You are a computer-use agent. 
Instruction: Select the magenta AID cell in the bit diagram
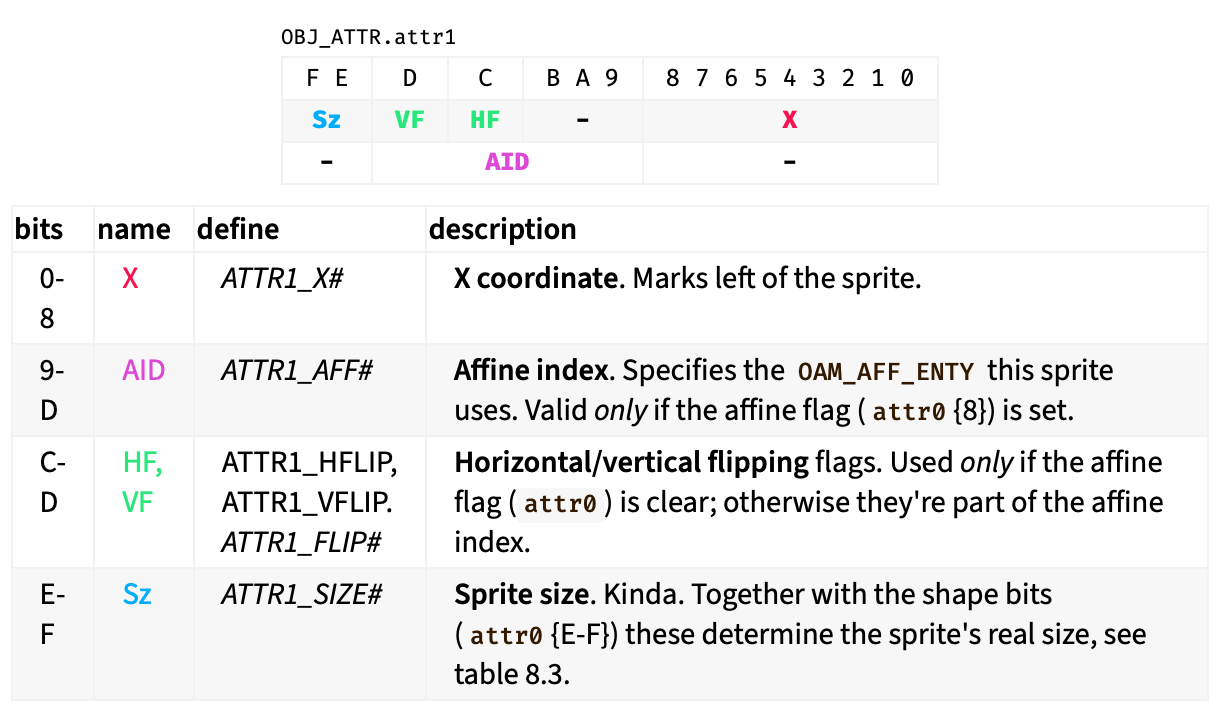click(507, 162)
